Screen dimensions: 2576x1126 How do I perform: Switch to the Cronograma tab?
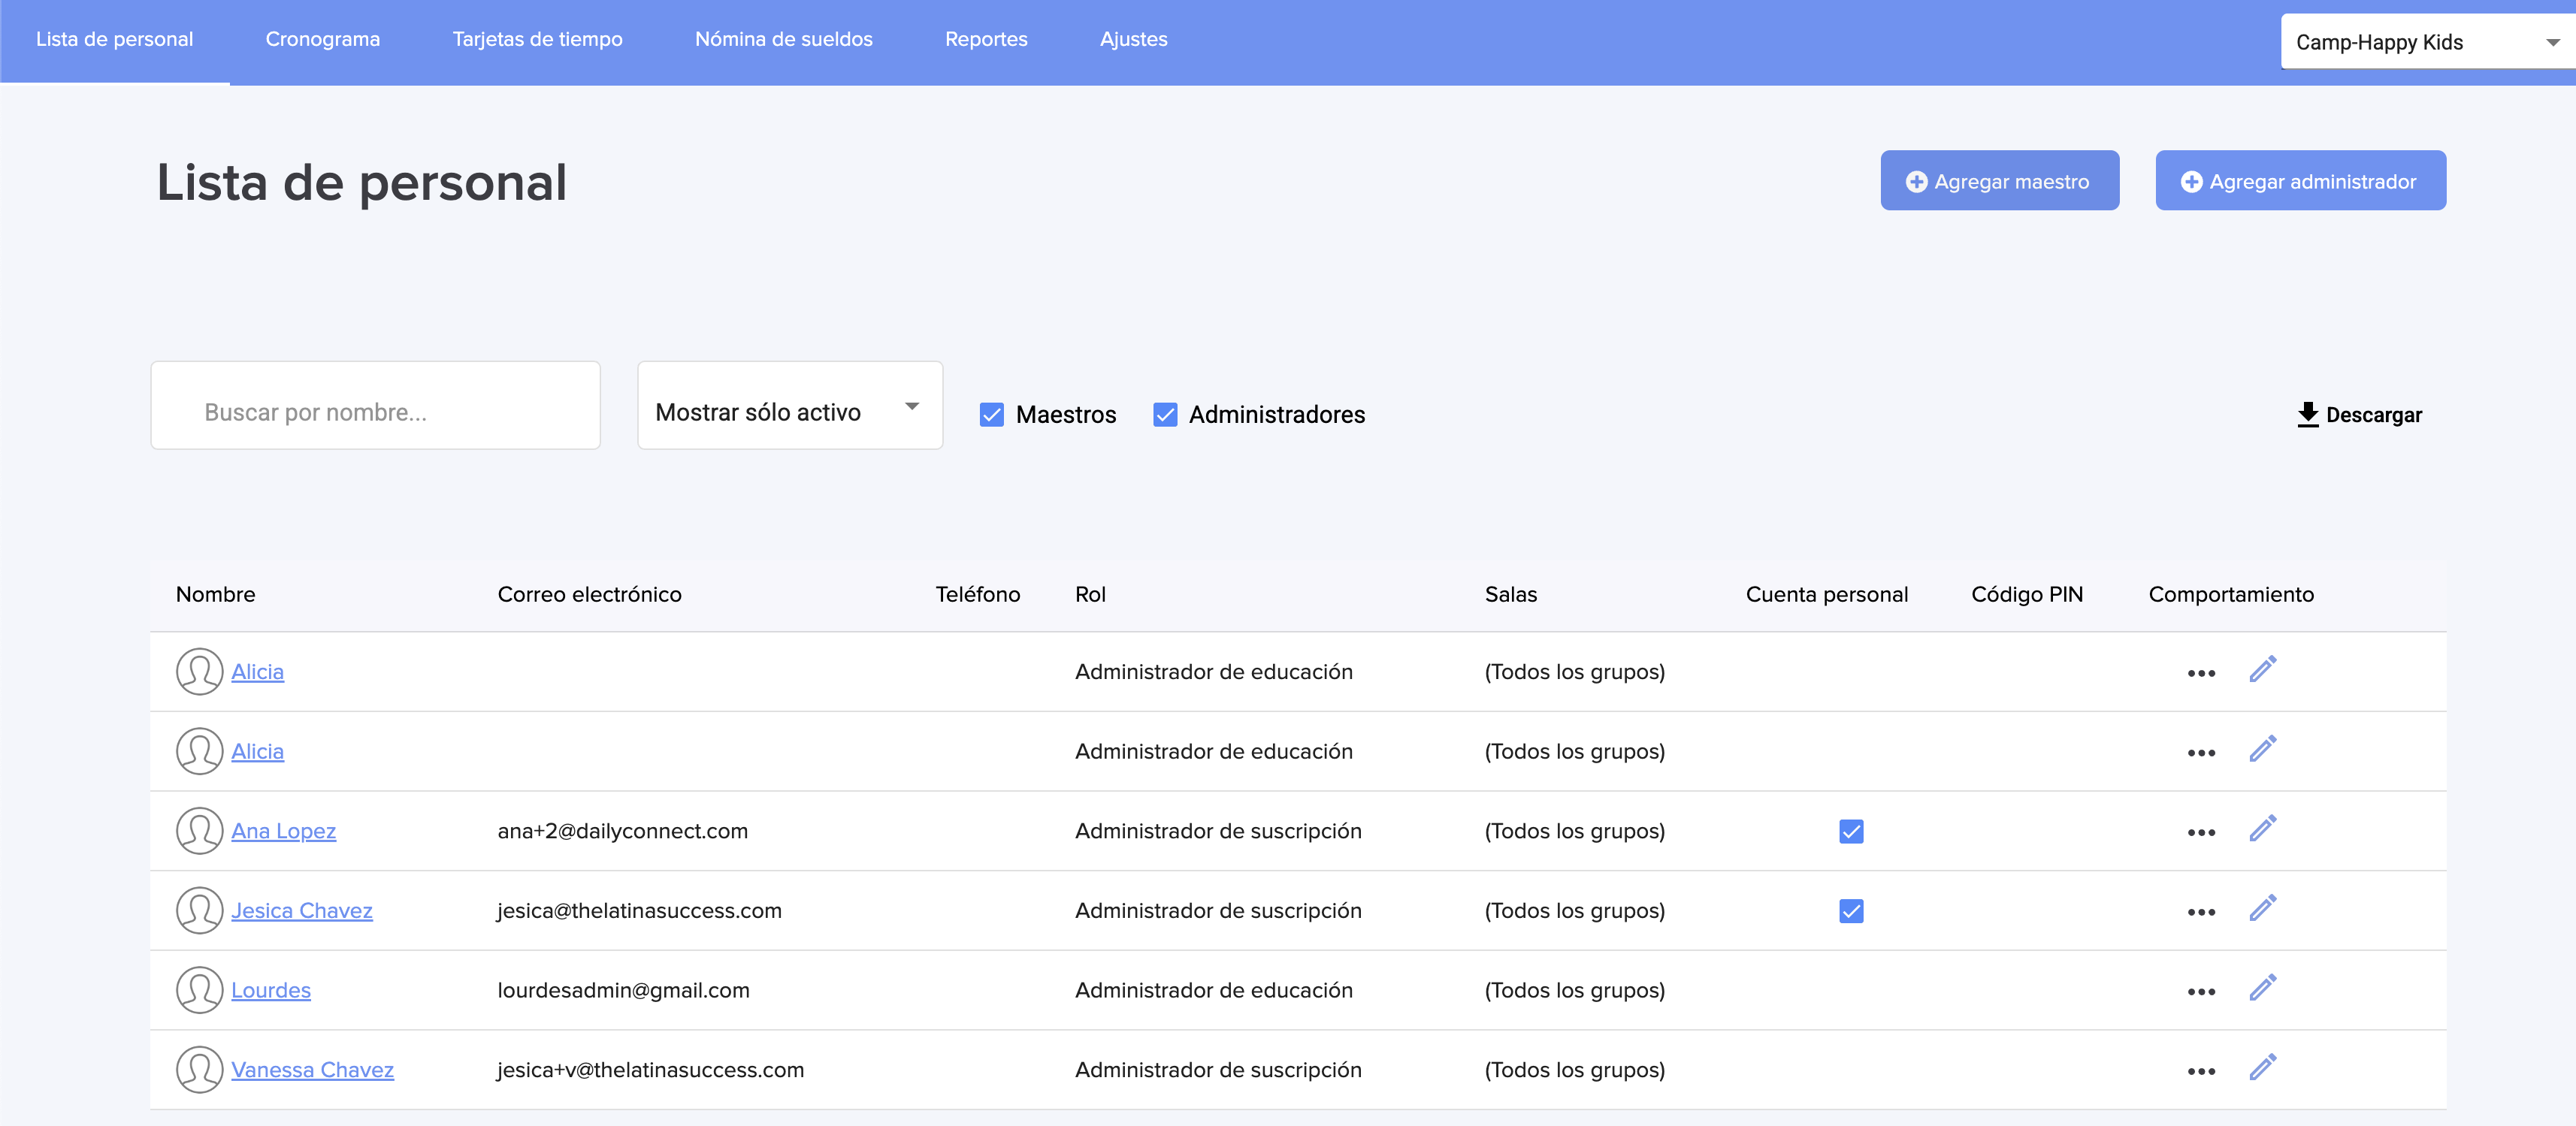pyautogui.click(x=322, y=39)
